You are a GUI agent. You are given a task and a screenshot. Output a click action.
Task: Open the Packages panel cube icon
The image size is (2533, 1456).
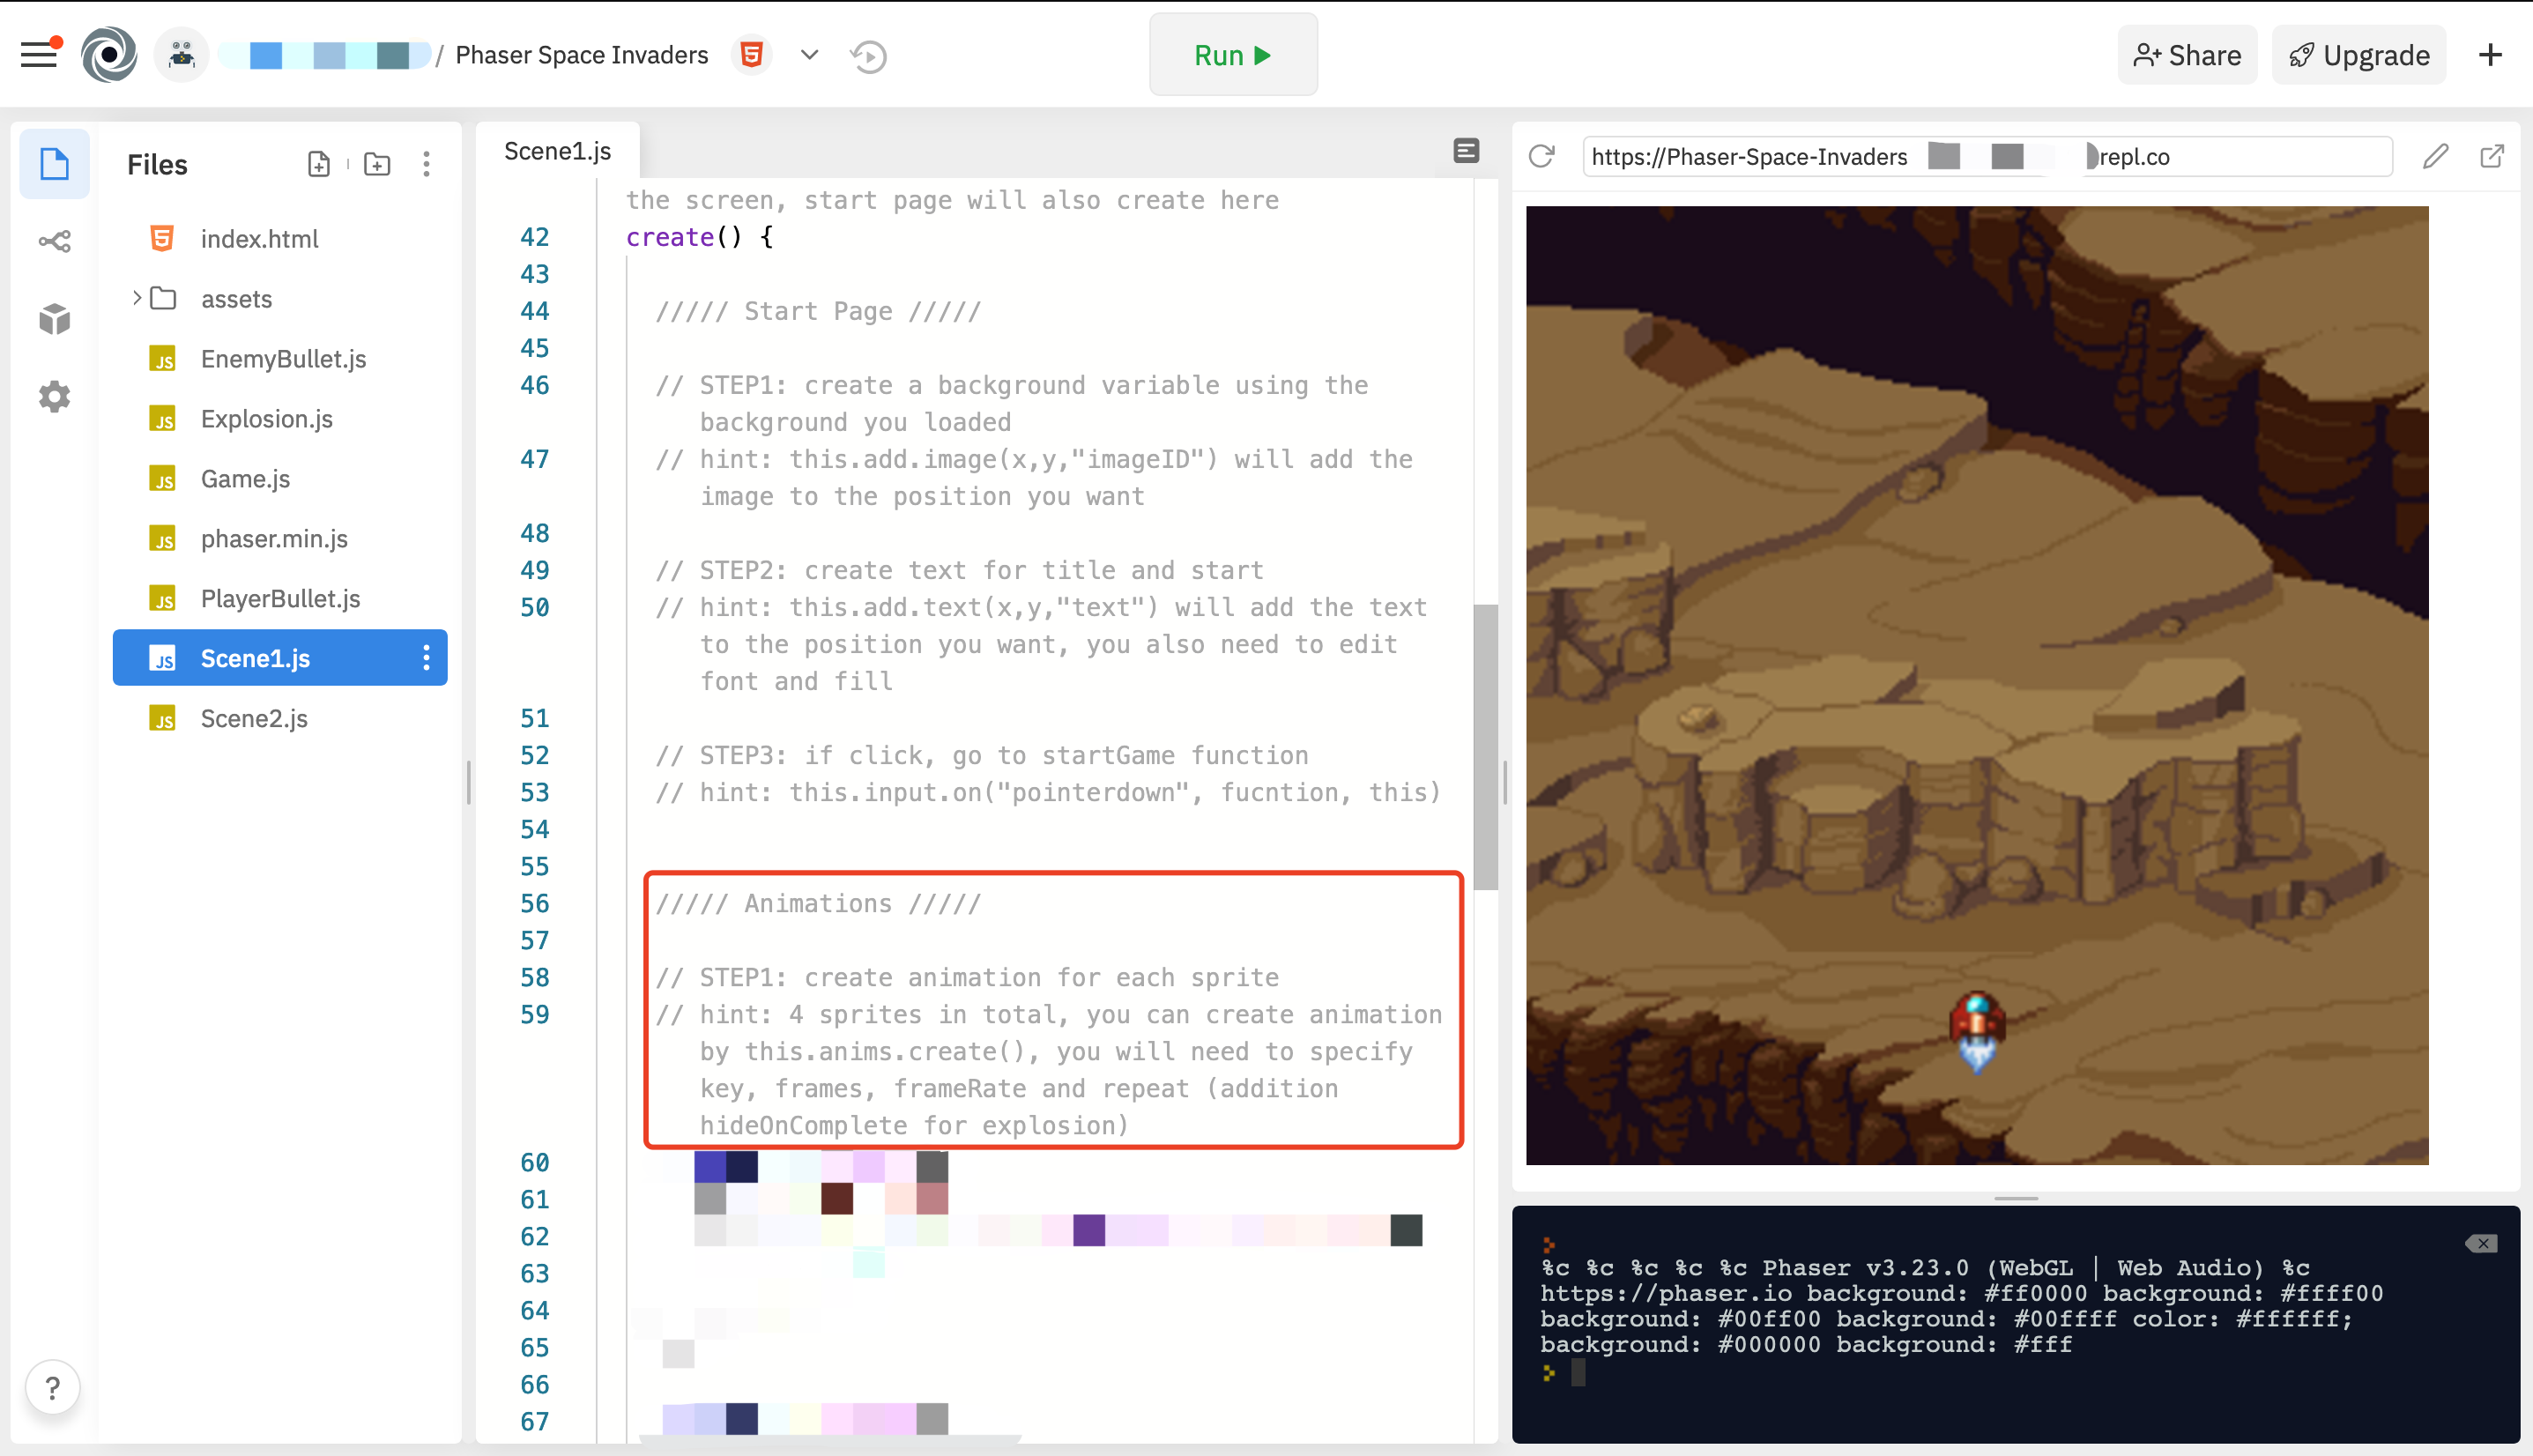pos(54,318)
